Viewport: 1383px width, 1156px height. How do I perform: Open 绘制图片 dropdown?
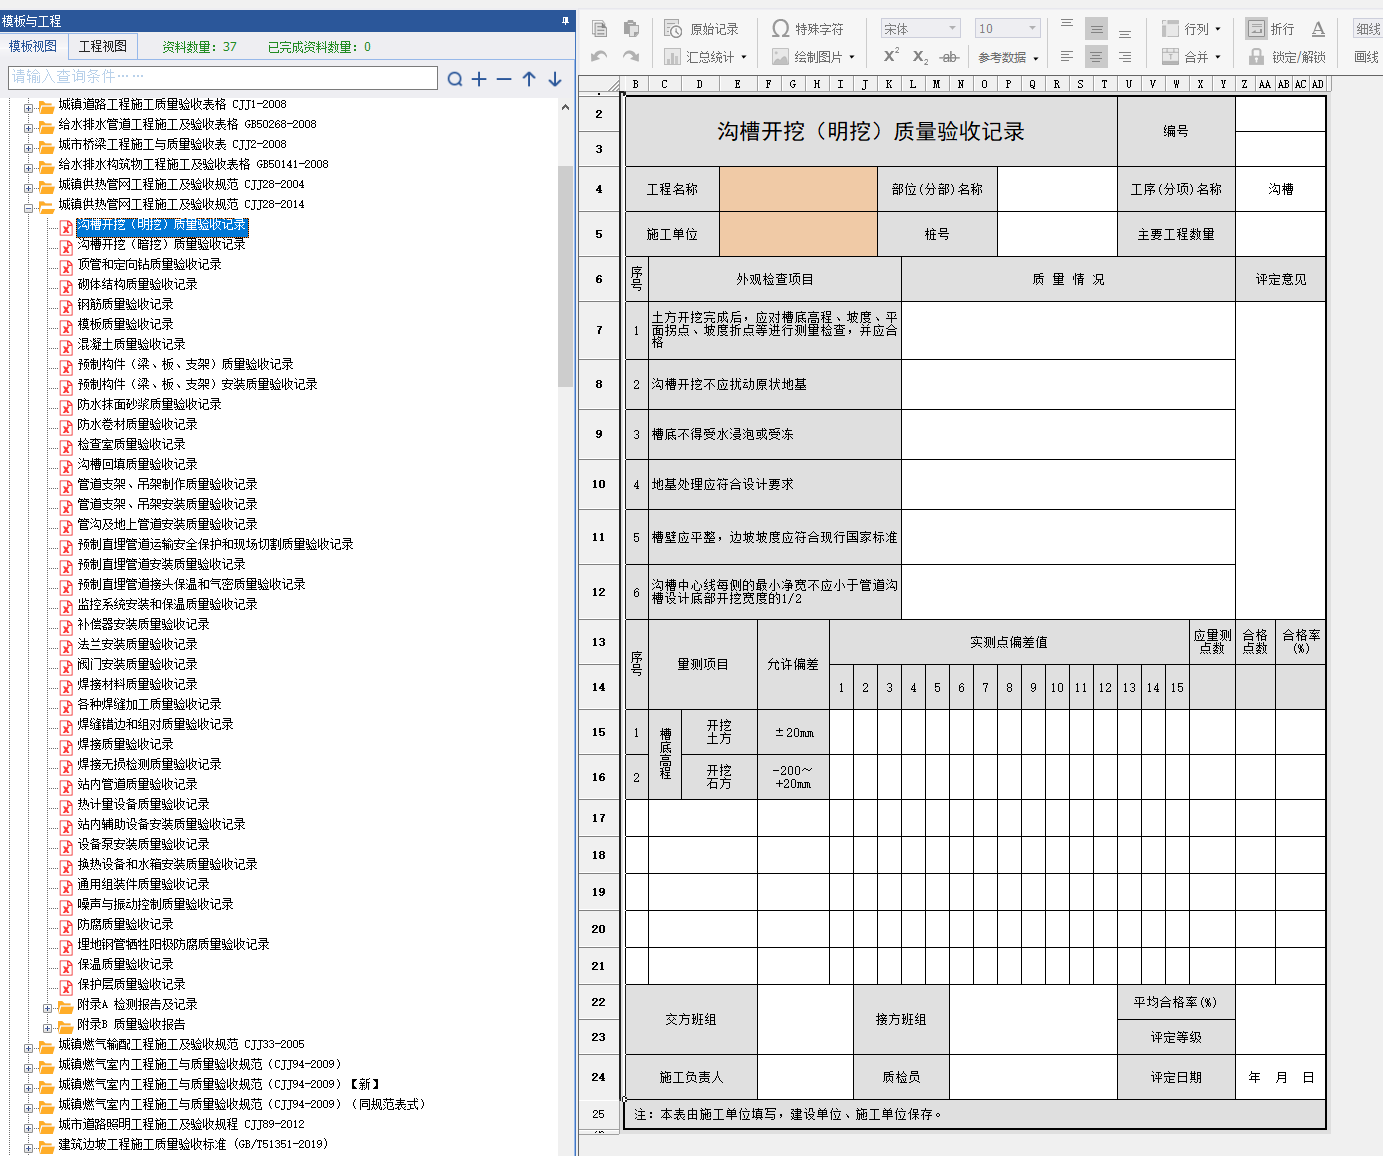click(x=814, y=57)
